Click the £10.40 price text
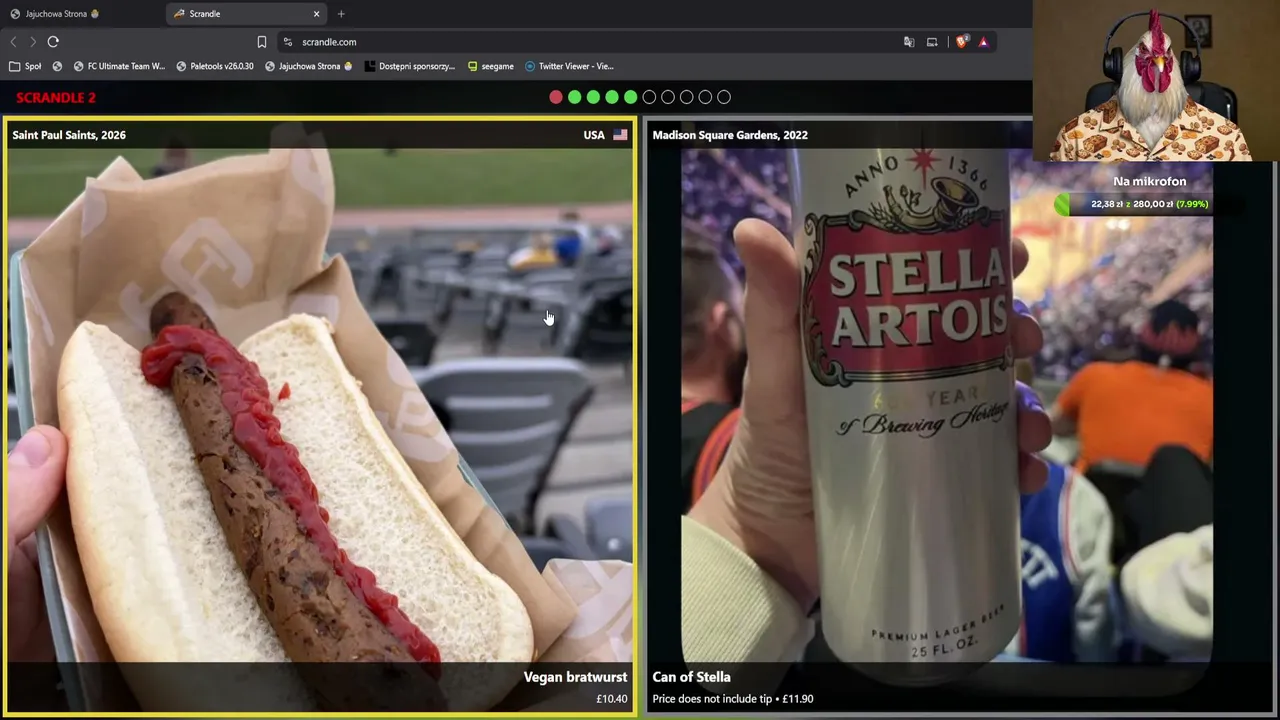Viewport: 1280px width, 720px height. pos(612,699)
